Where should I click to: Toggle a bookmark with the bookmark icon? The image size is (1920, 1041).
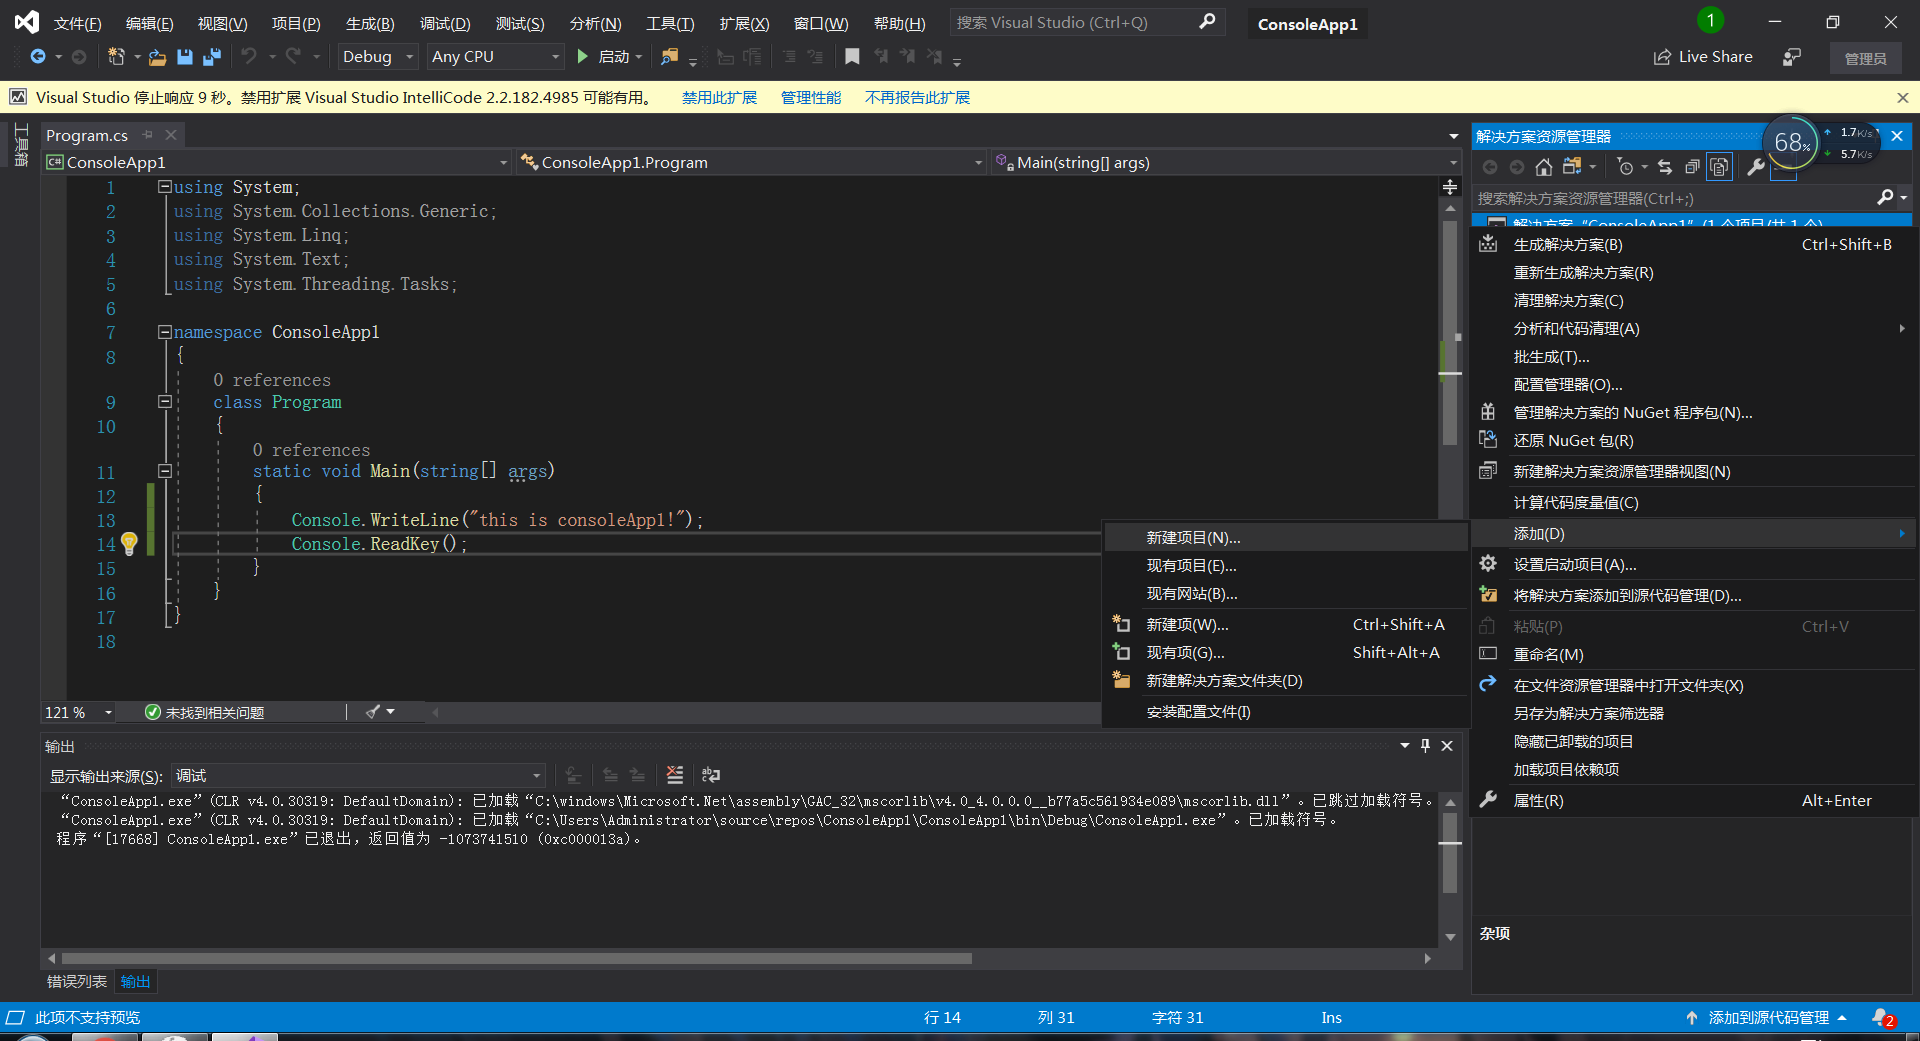click(852, 57)
